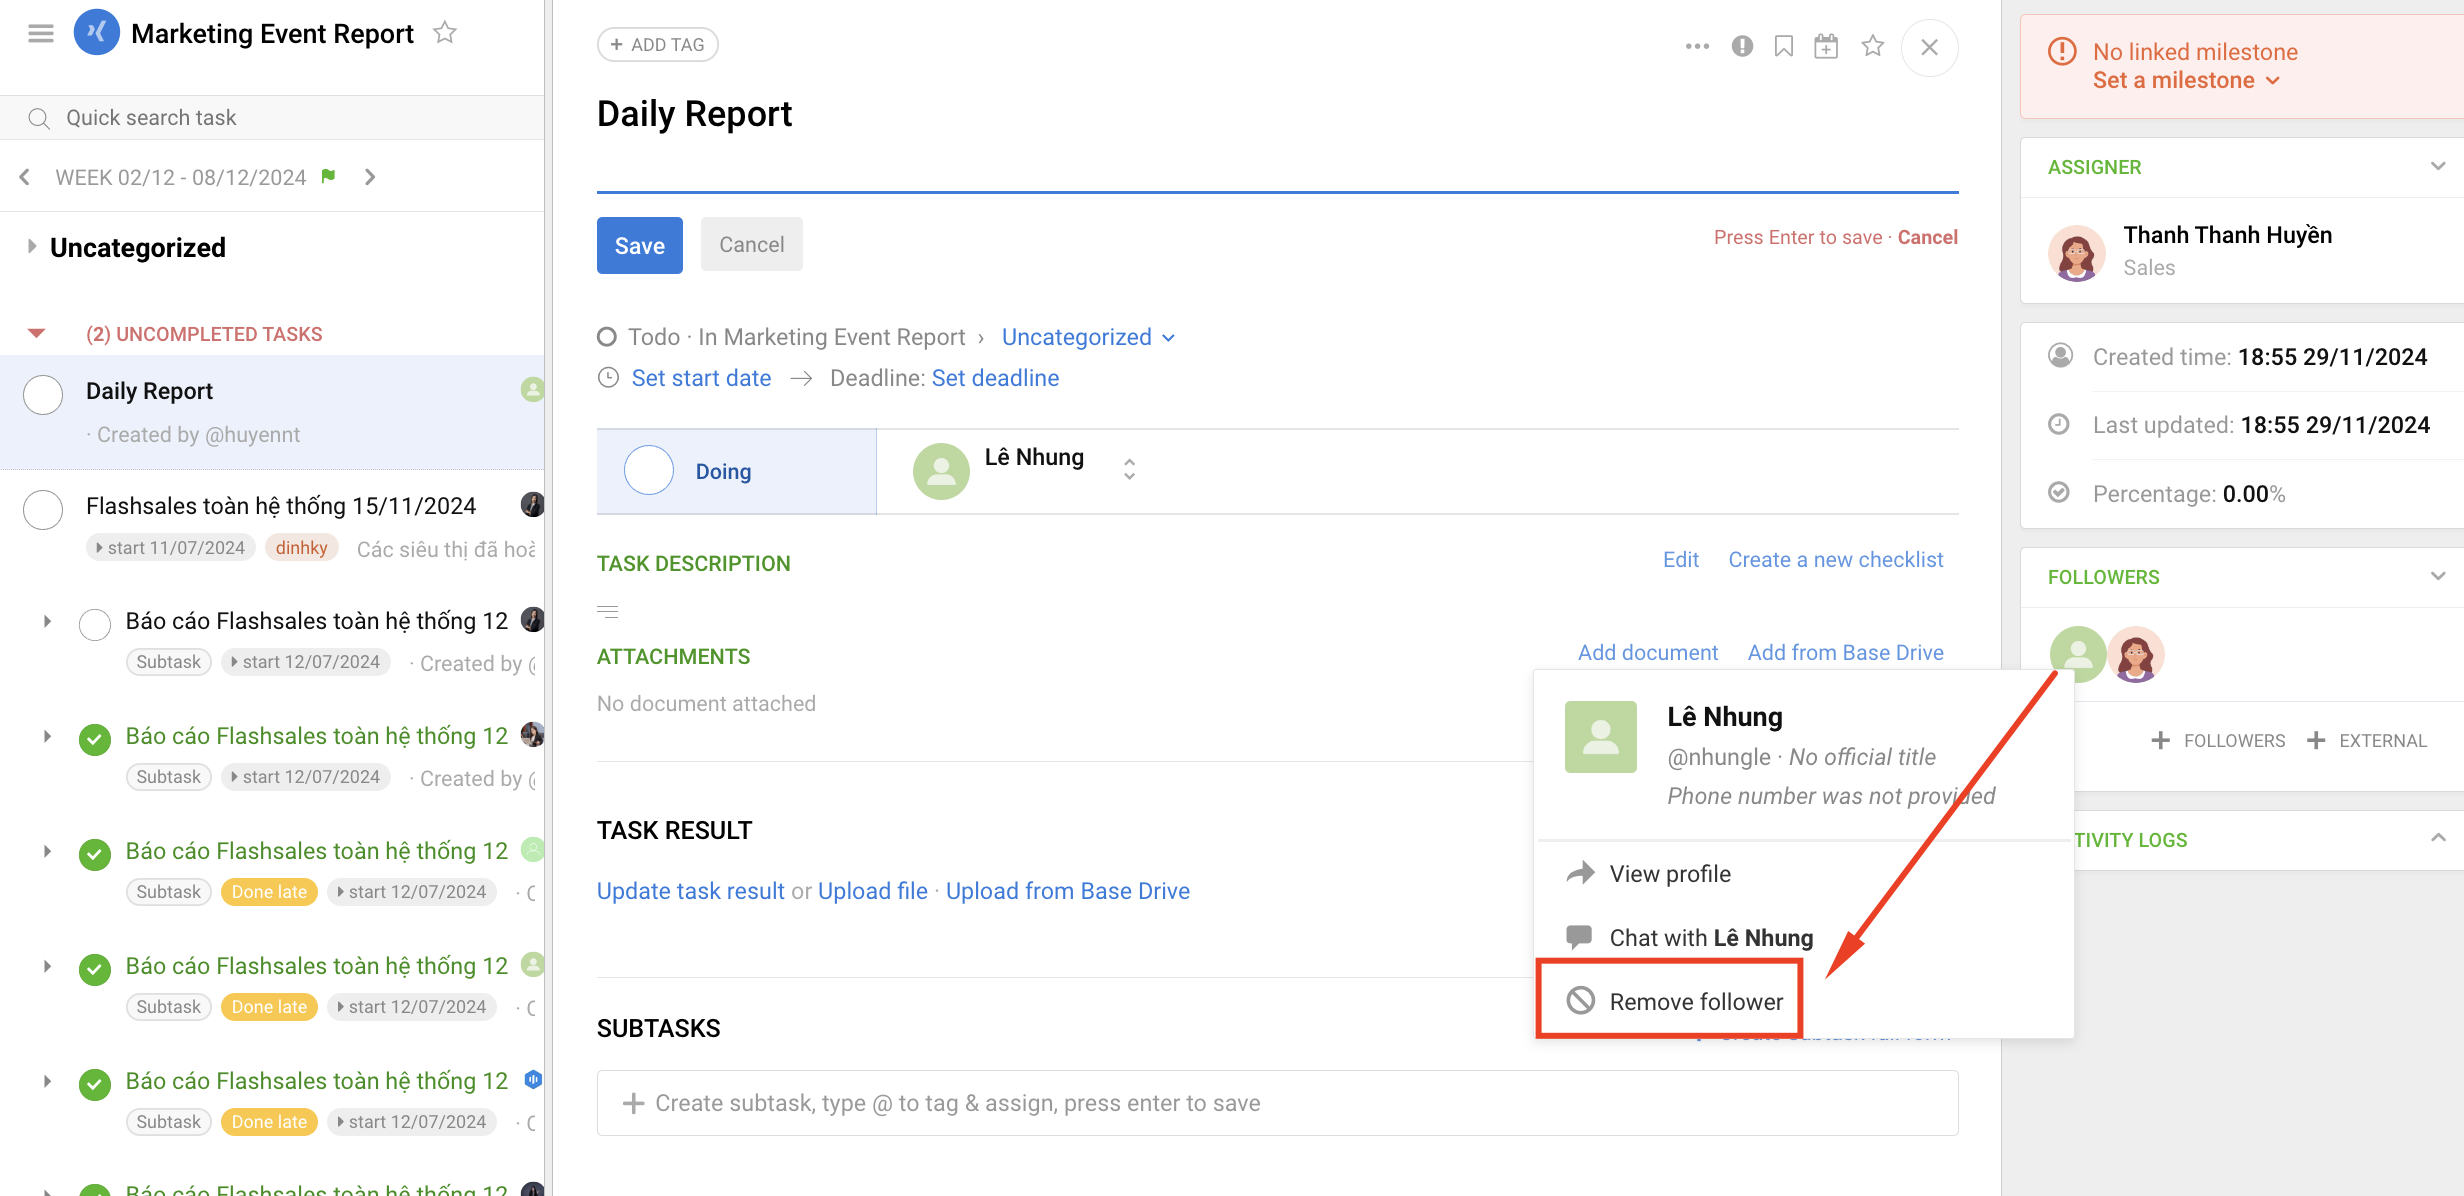The image size is (2464, 1196).
Task: Click the exclamation priority icon
Action: (1742, 46)
